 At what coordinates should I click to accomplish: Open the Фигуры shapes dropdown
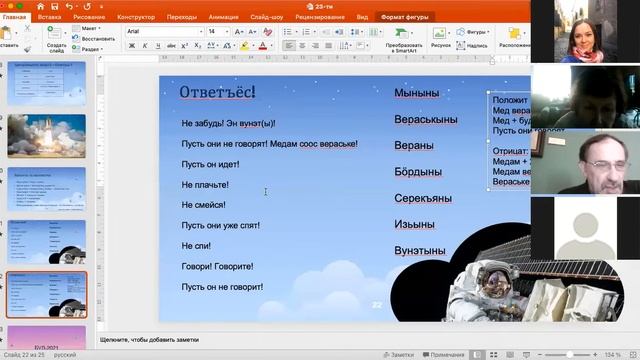point(473,32)
